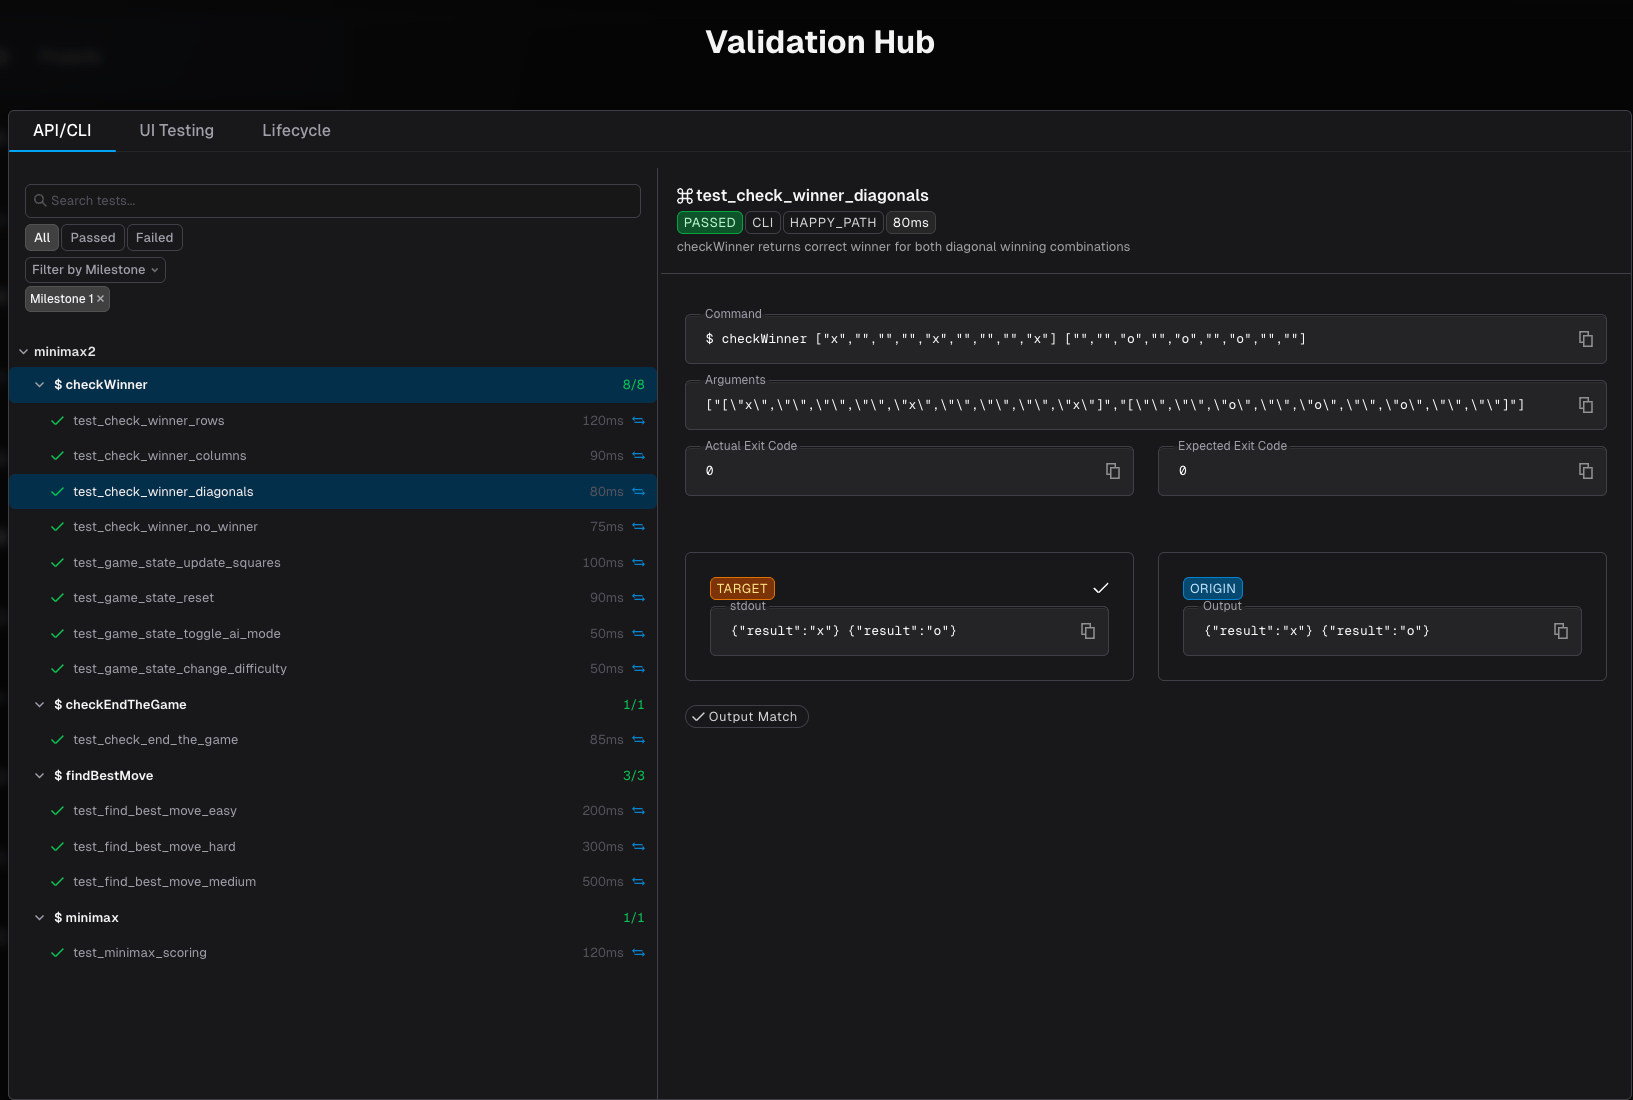This screenshot has width=1633, height=1100.
Task: Click the TARGET panel checkmark icon
Action: click(x=1101, y=588)
